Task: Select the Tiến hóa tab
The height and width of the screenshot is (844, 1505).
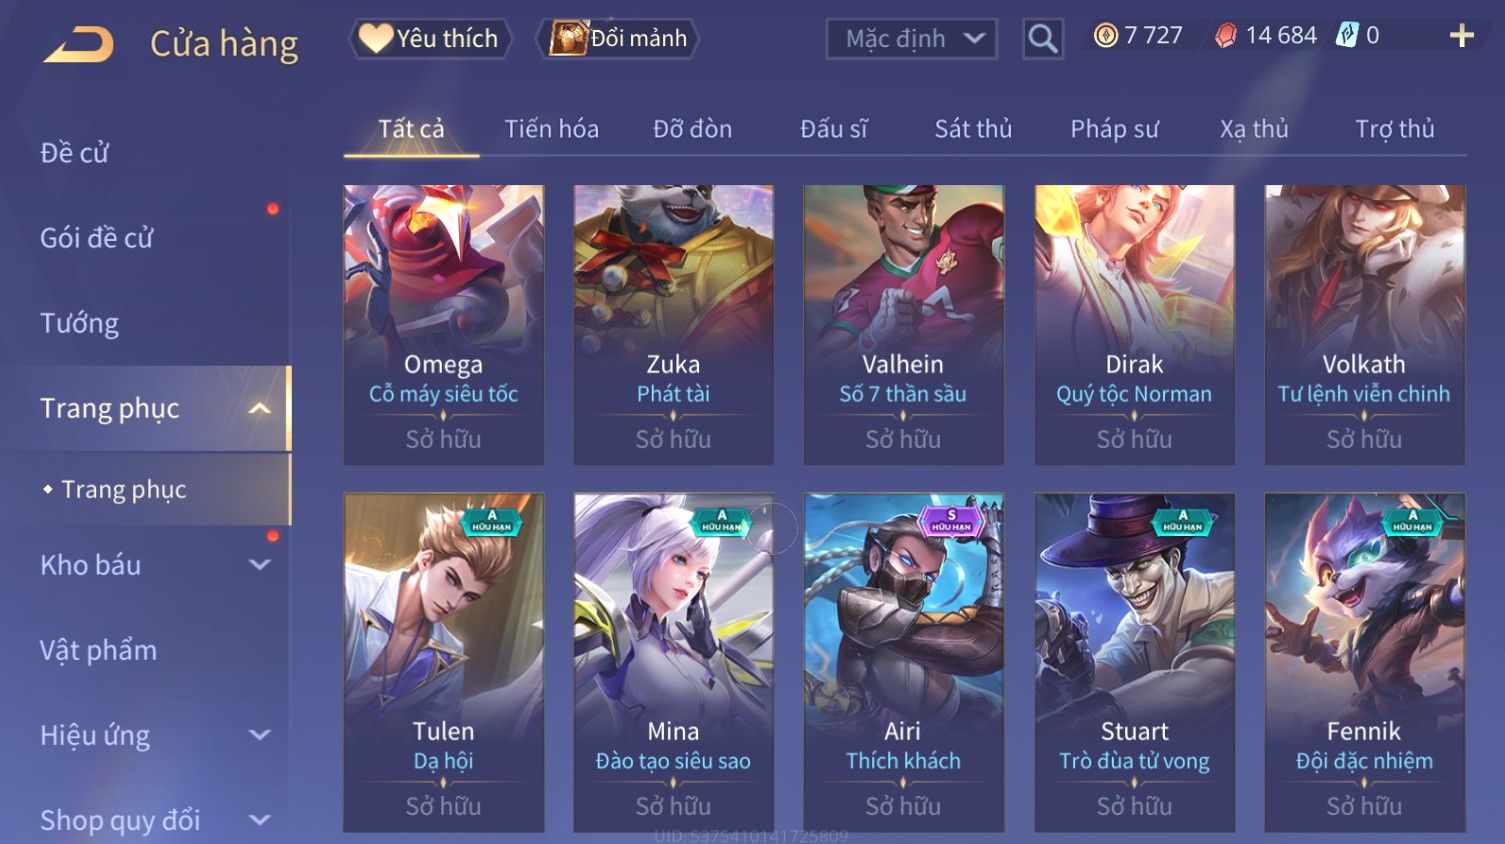Action: tap(551, 129)
